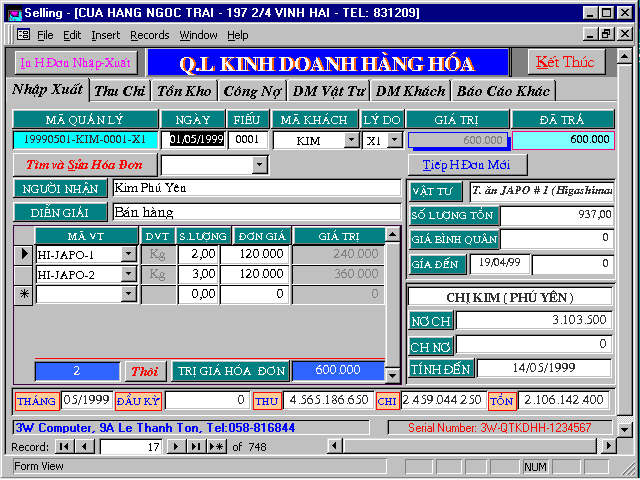Click the TÍNH ĐẾN date 14/05/1999
This screenshot has width=640, height=480.
click(x=544, y=368)
